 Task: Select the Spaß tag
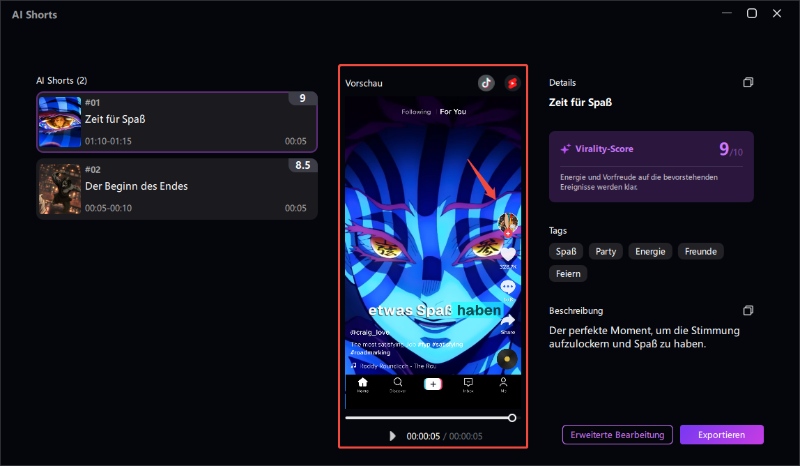[566, 251]
